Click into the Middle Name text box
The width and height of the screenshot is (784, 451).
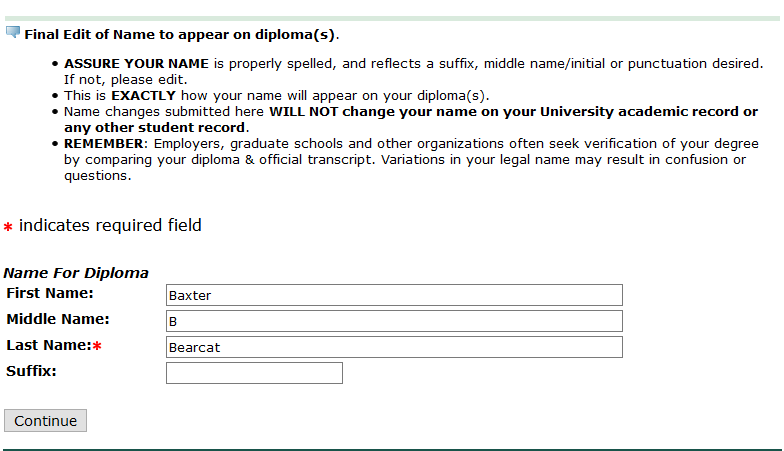coord(394,321)
